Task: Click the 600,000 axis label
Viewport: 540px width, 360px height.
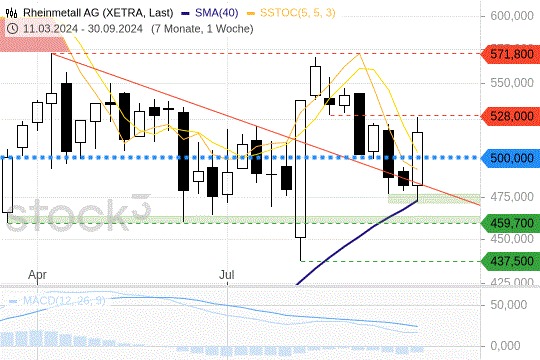Action: [512, 16]
